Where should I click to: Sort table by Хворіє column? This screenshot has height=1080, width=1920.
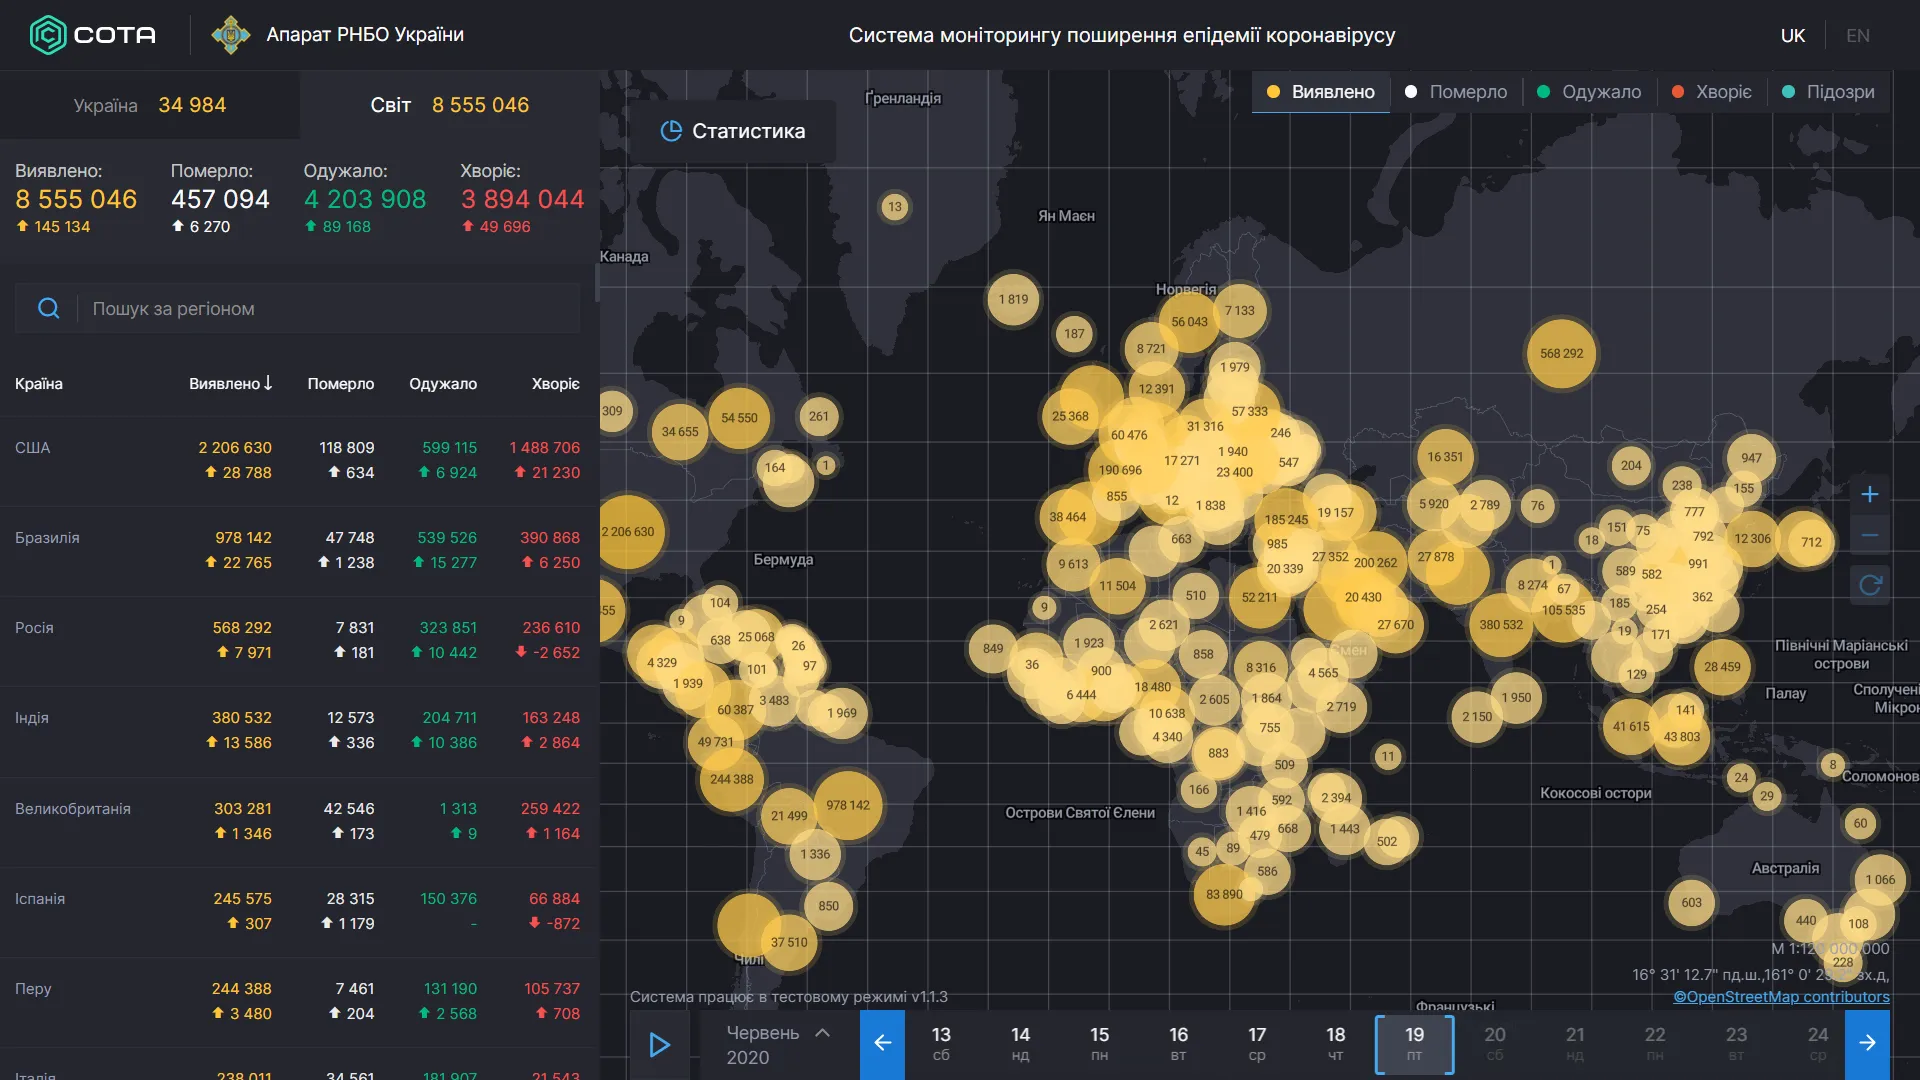coord(556,384)
